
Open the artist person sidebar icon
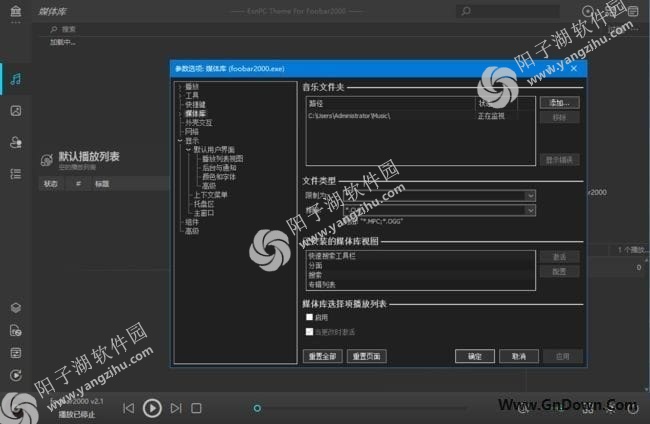[16, 142]
